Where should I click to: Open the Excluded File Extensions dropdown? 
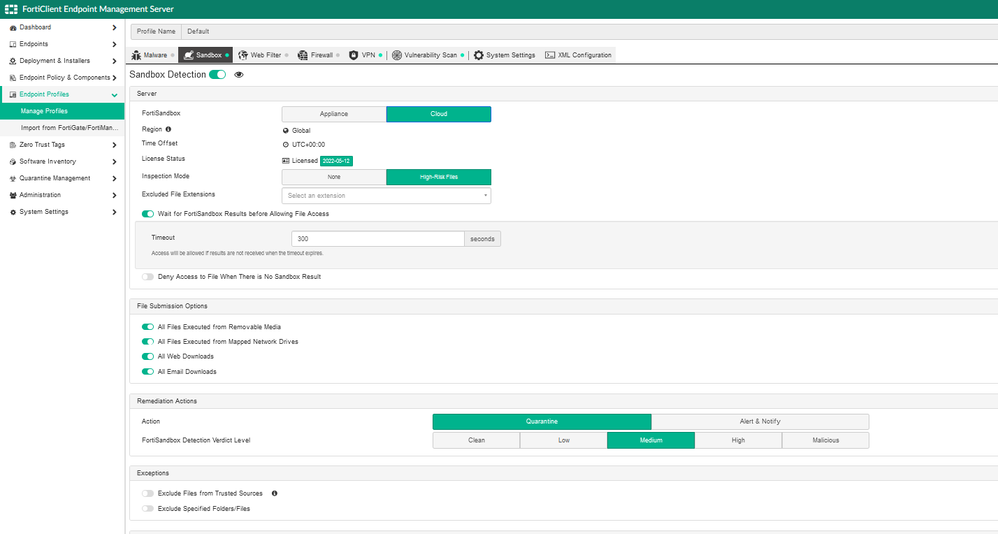(386, 195)
